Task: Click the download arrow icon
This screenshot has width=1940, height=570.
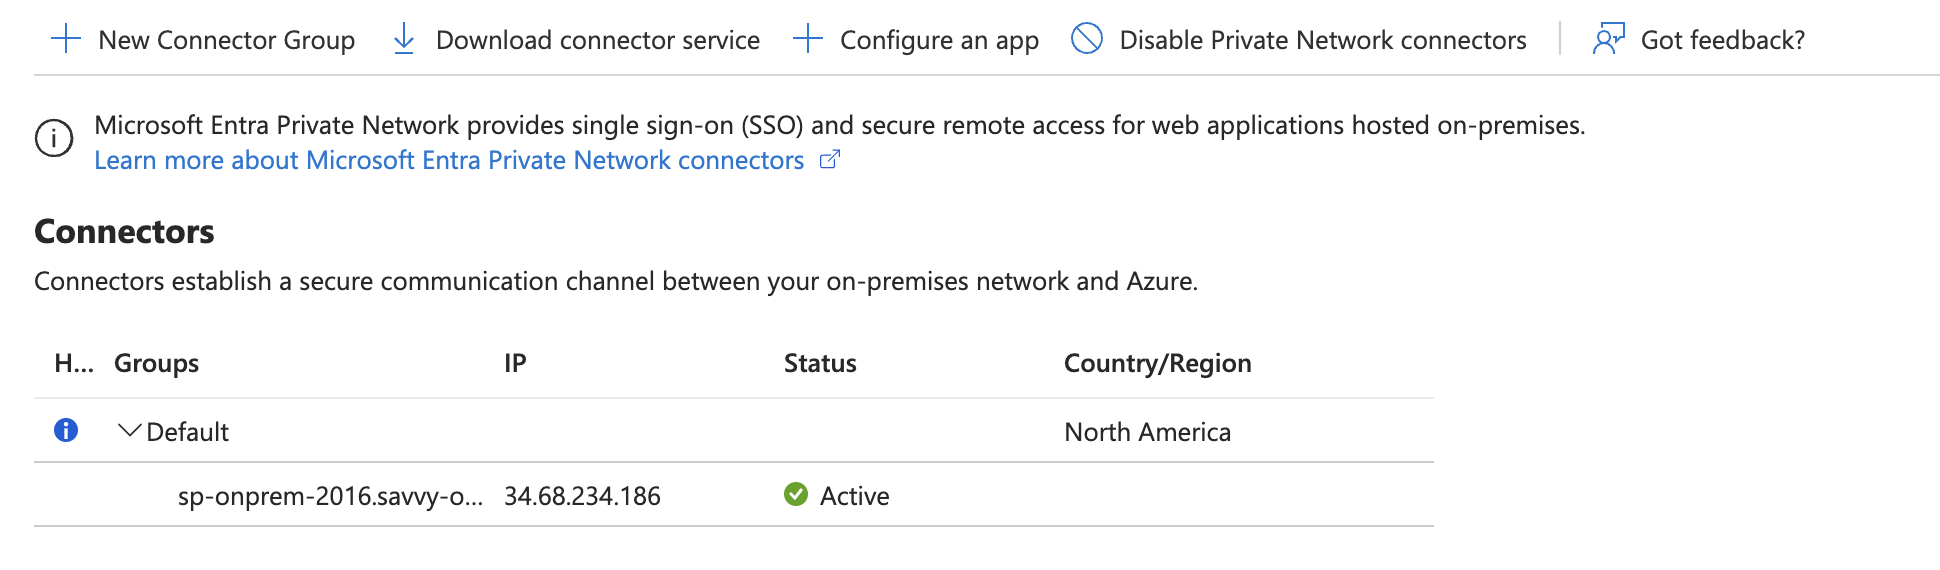Action: [404, 40]
